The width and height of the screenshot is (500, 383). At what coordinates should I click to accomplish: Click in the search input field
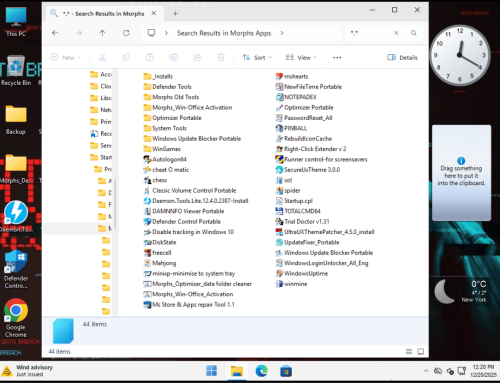pyautogui.click(x=369, y=33)
